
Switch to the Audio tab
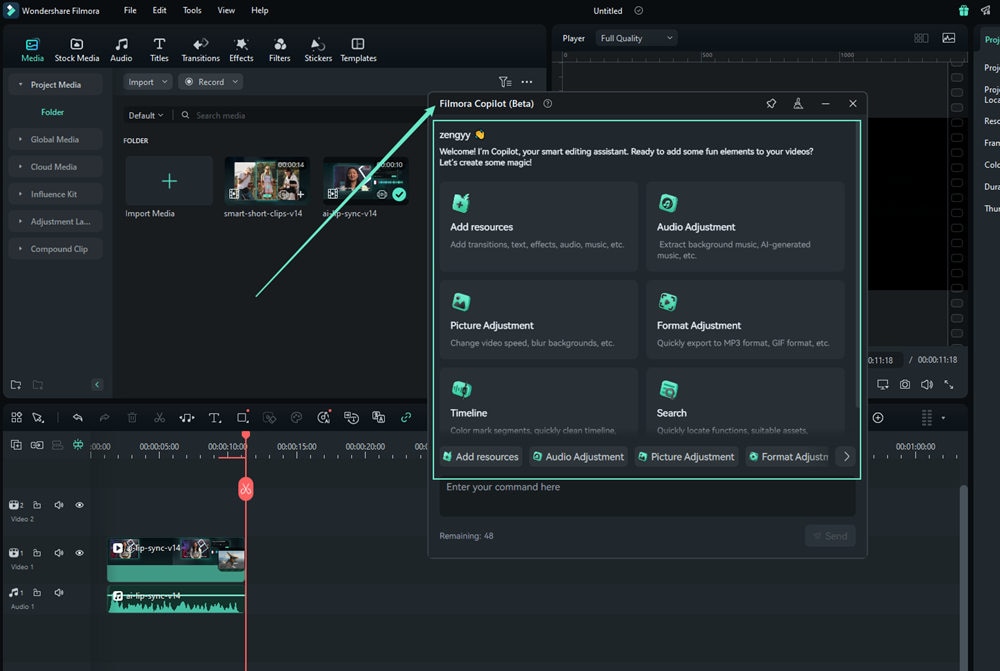coord(121,50)
